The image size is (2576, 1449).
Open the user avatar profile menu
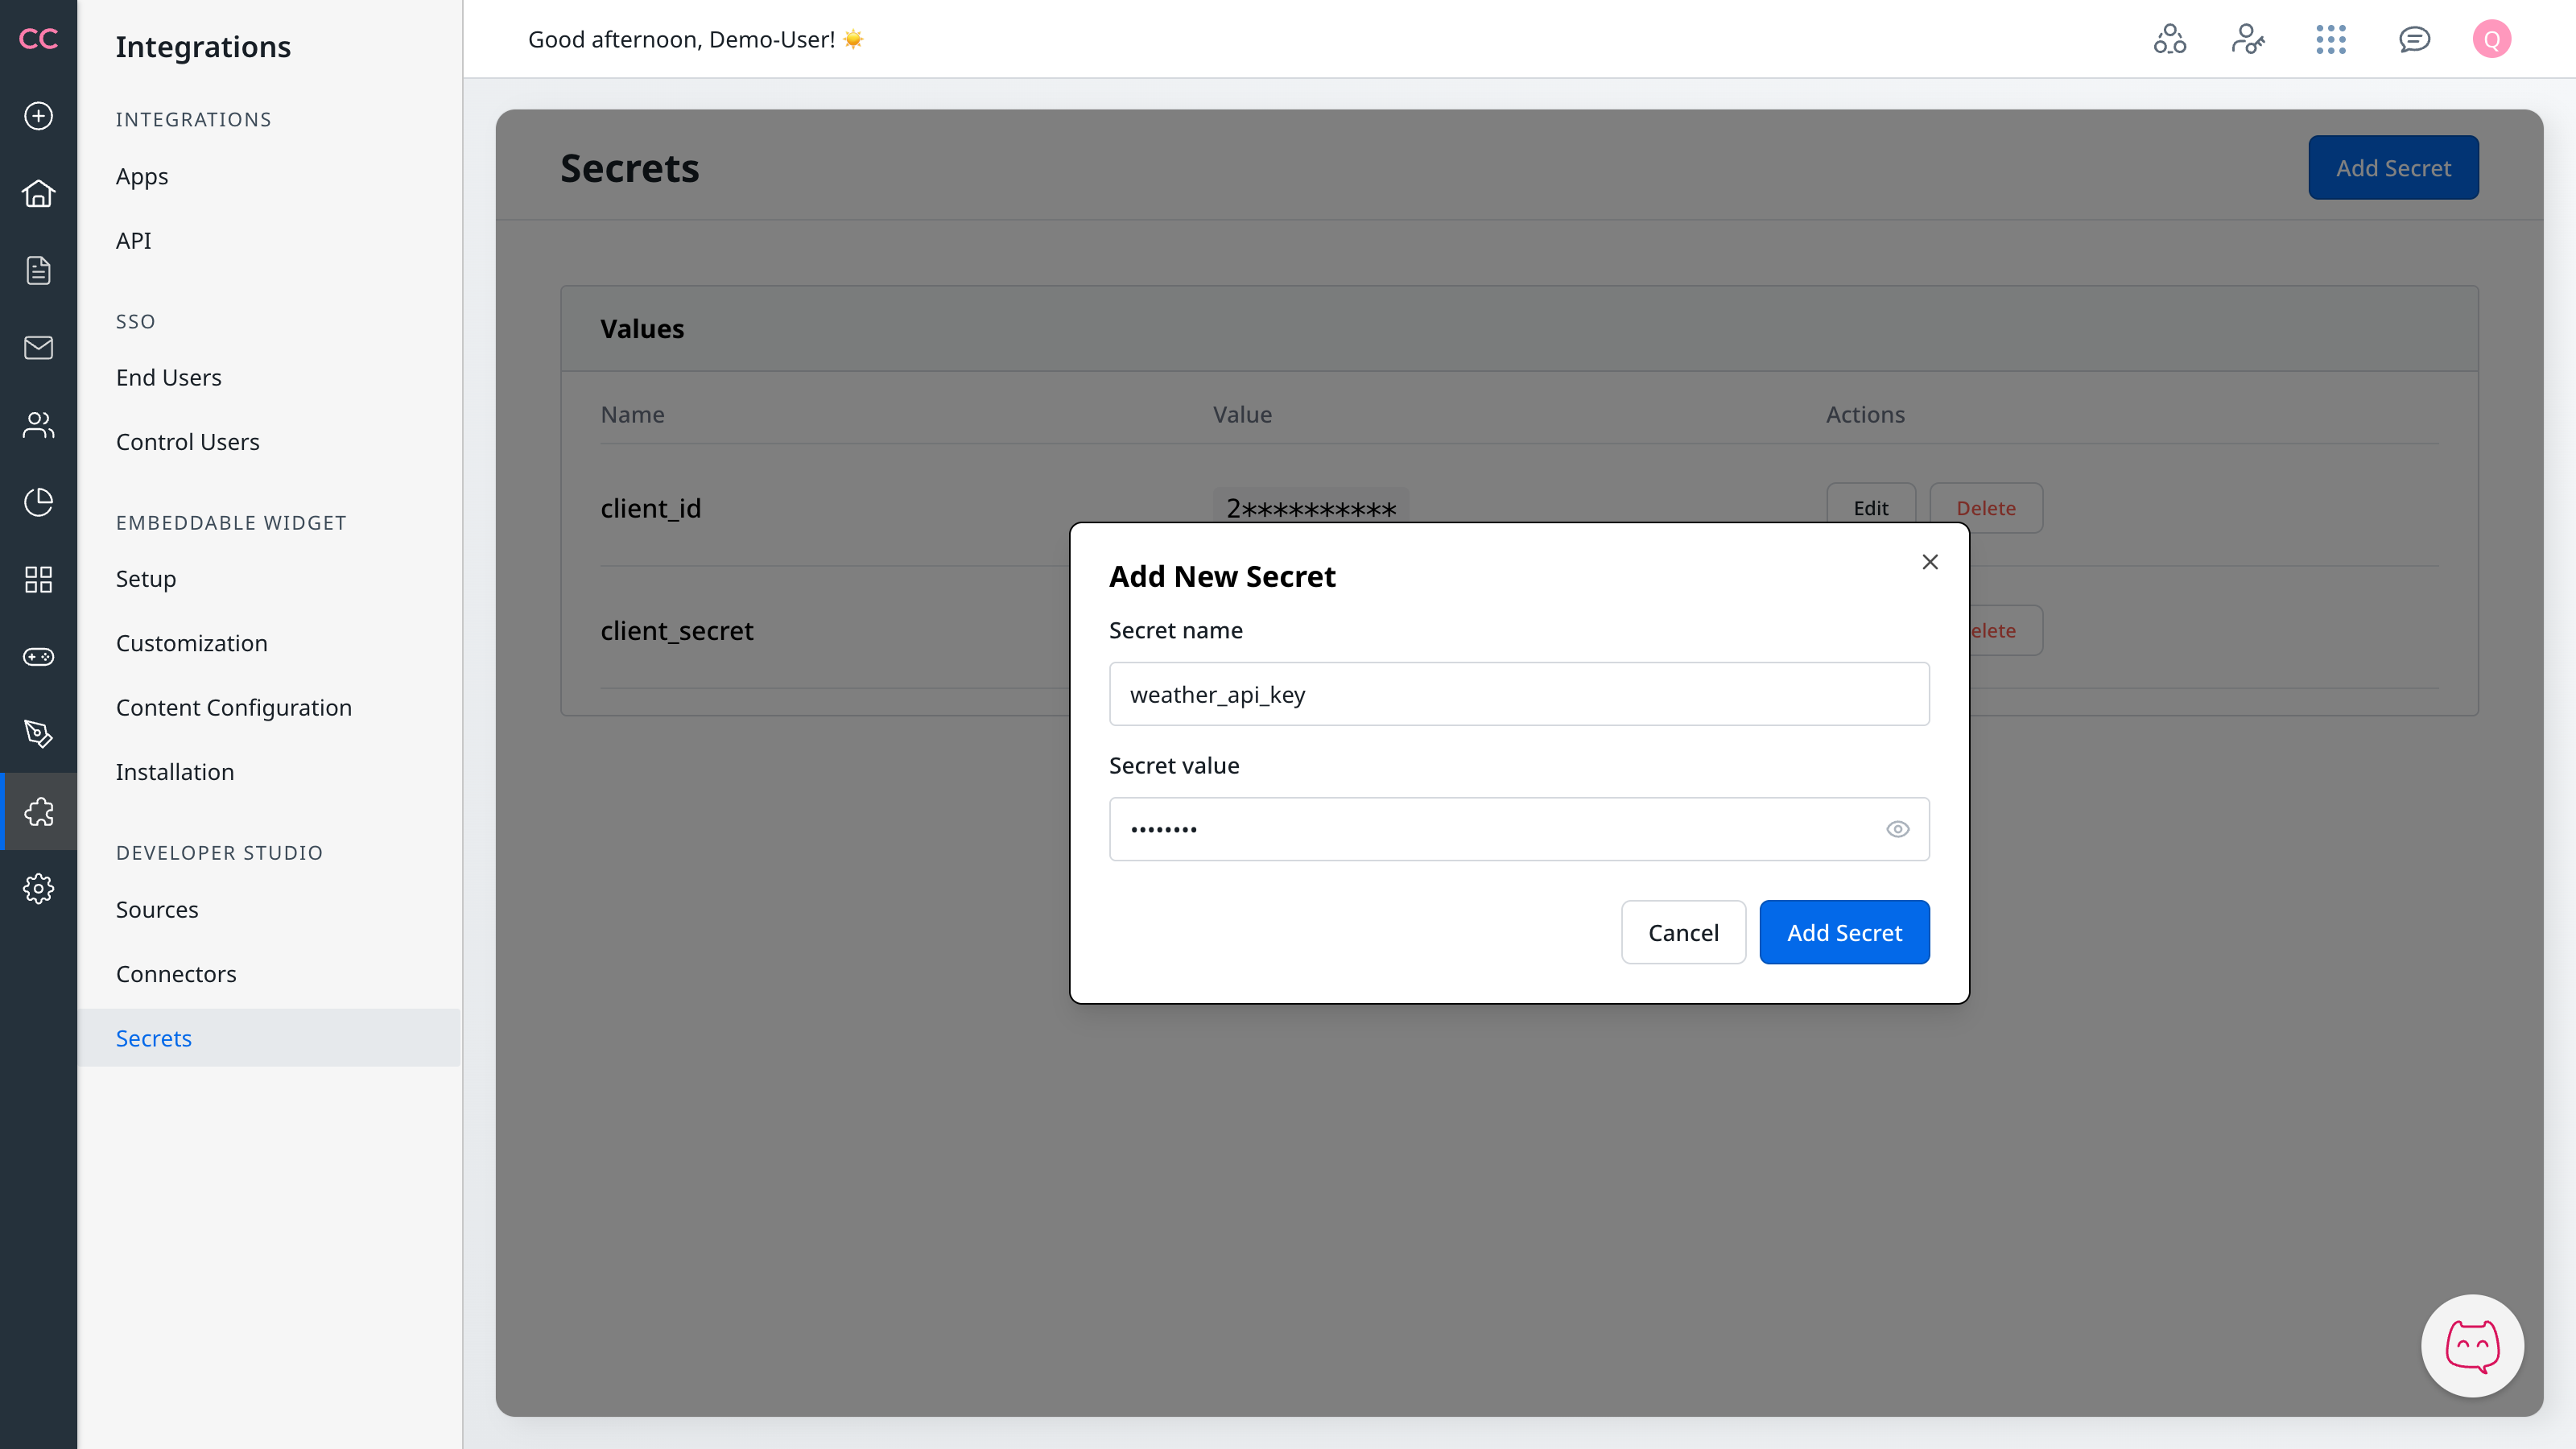coord(2491,39)
